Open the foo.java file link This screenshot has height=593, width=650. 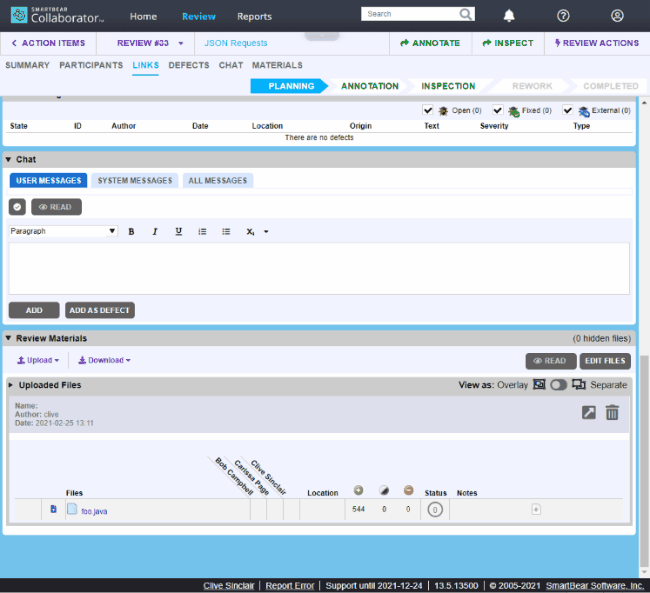[94, 511]
